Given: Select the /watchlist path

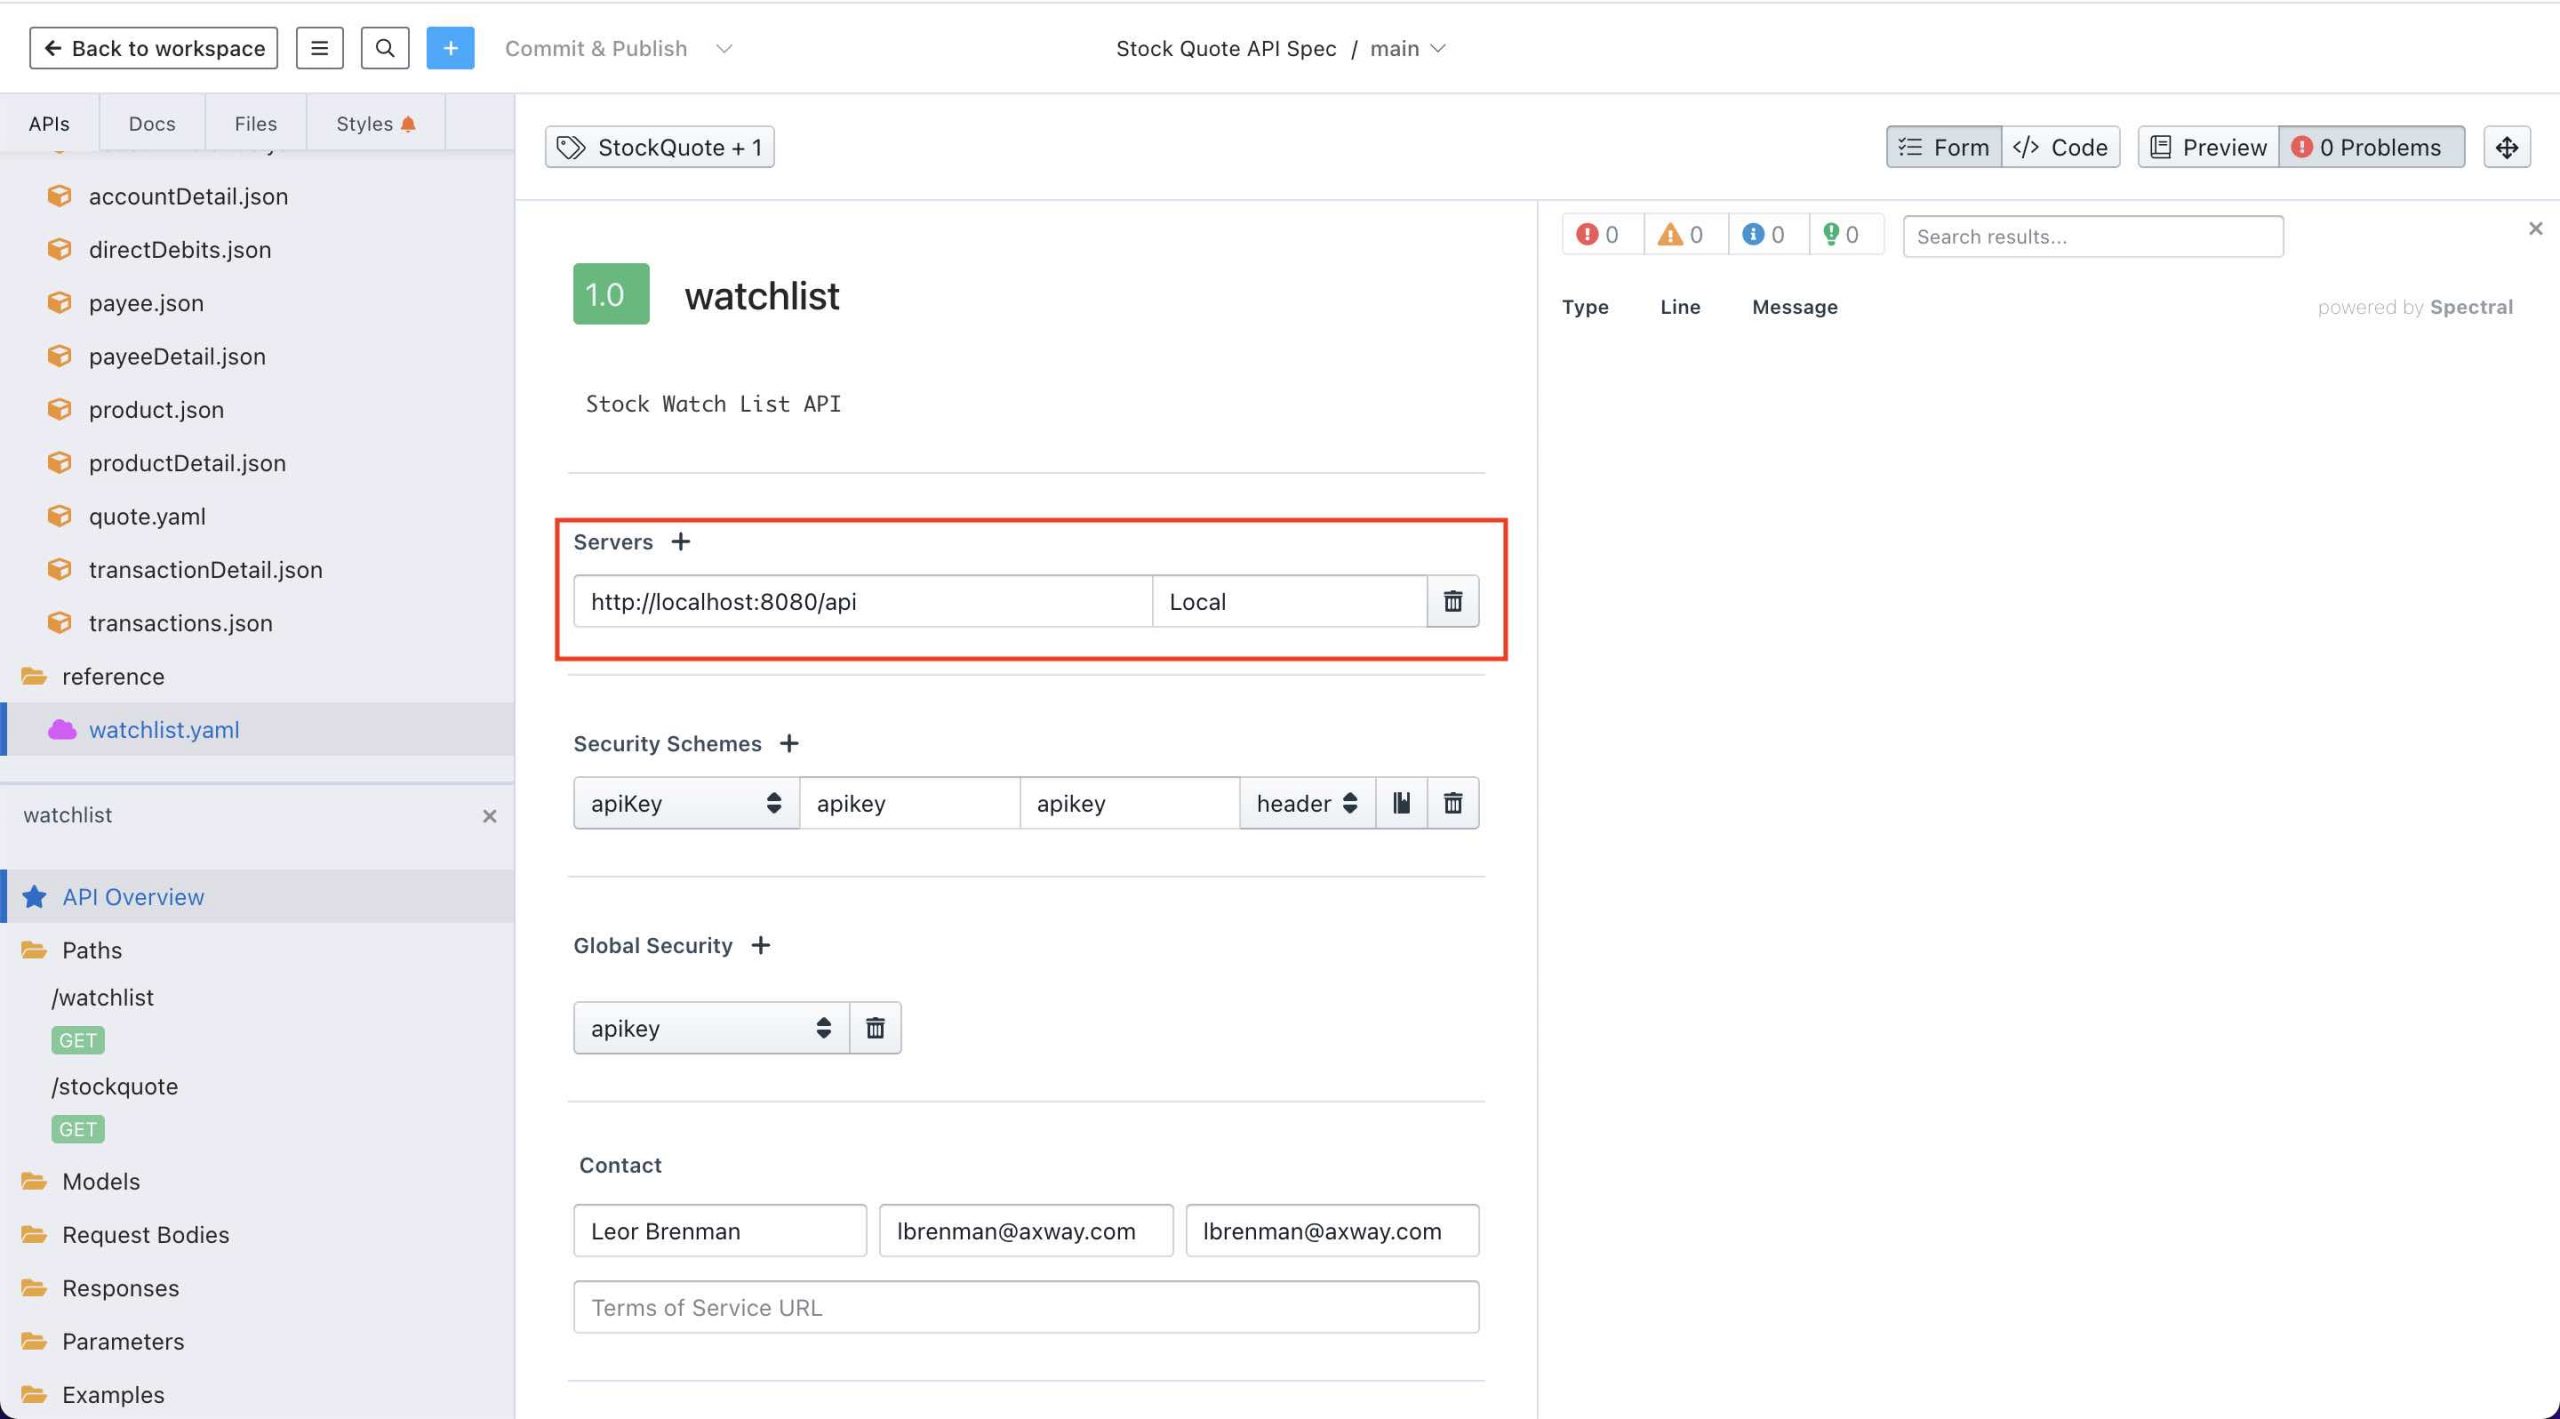Looking at the screenshot, I should (102, 997).
